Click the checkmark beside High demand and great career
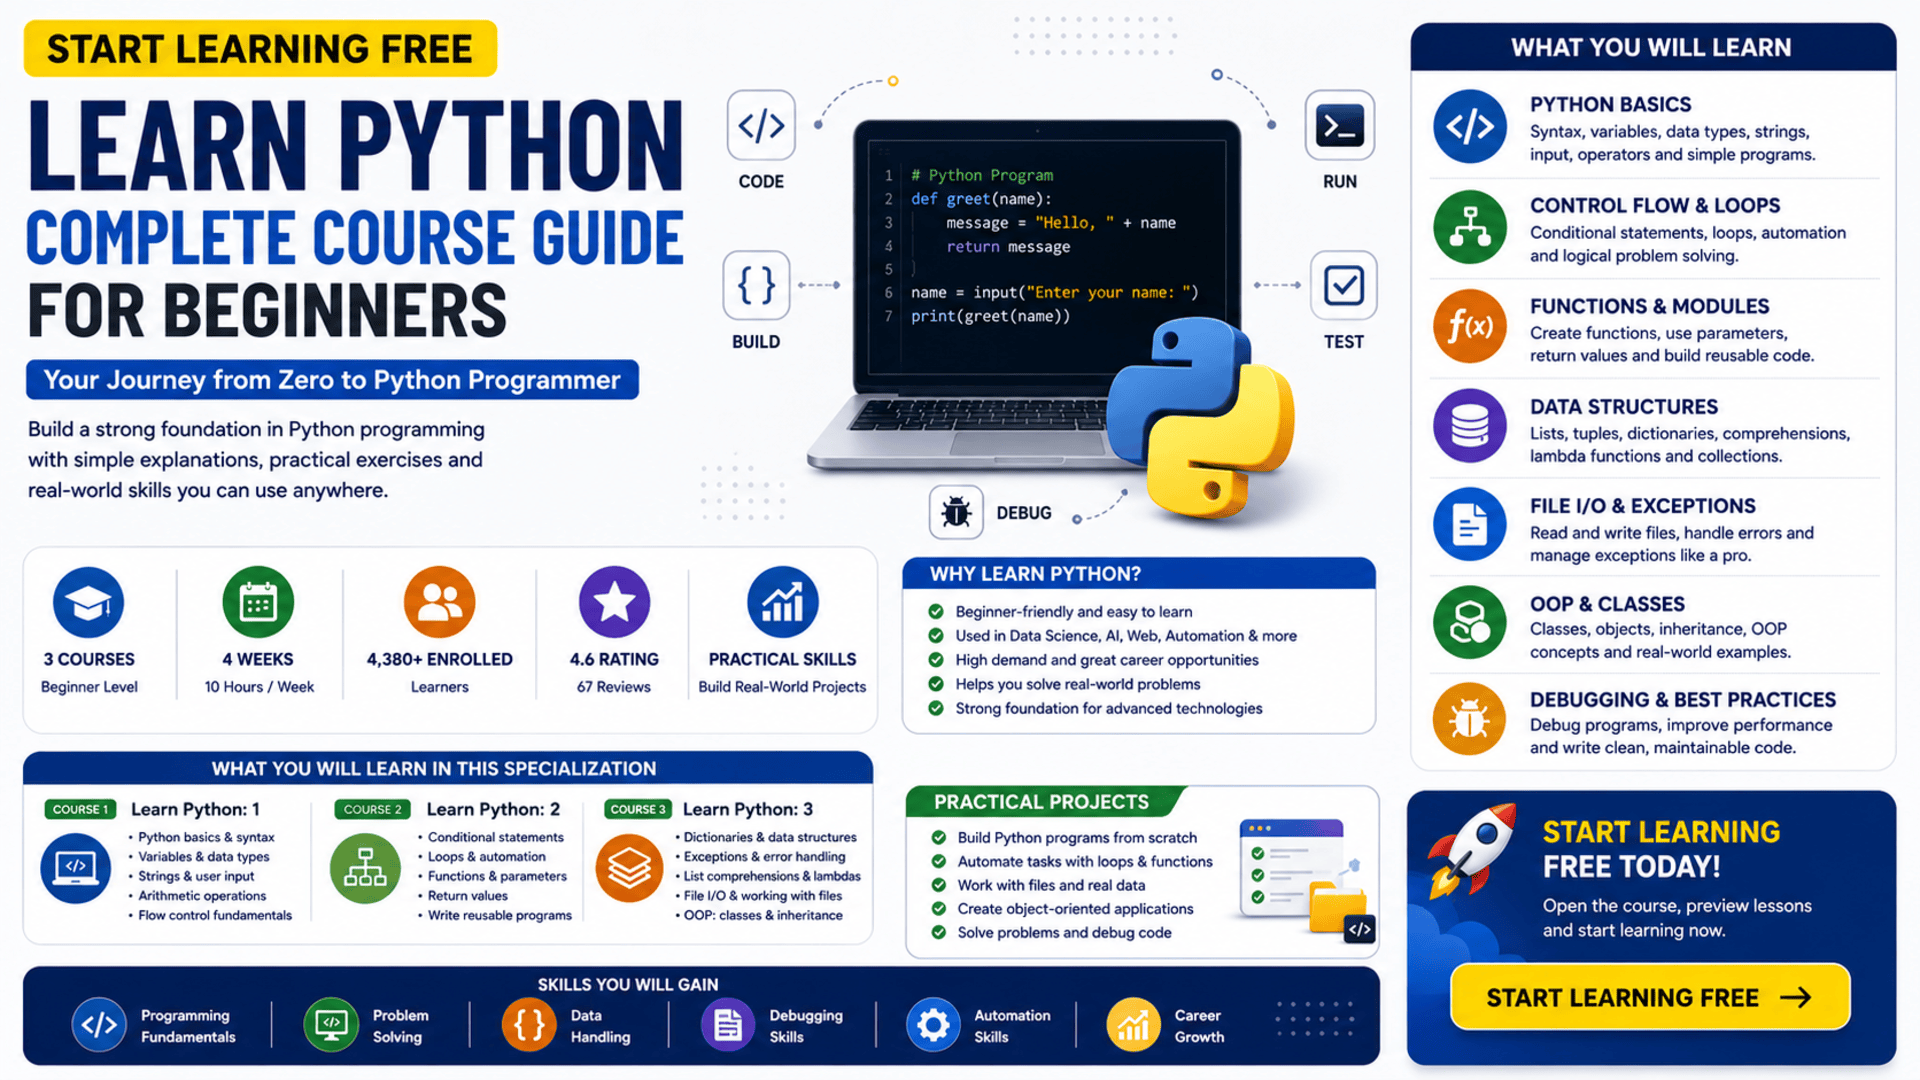Screen dimensions: 1920x1080 point(936,660)
